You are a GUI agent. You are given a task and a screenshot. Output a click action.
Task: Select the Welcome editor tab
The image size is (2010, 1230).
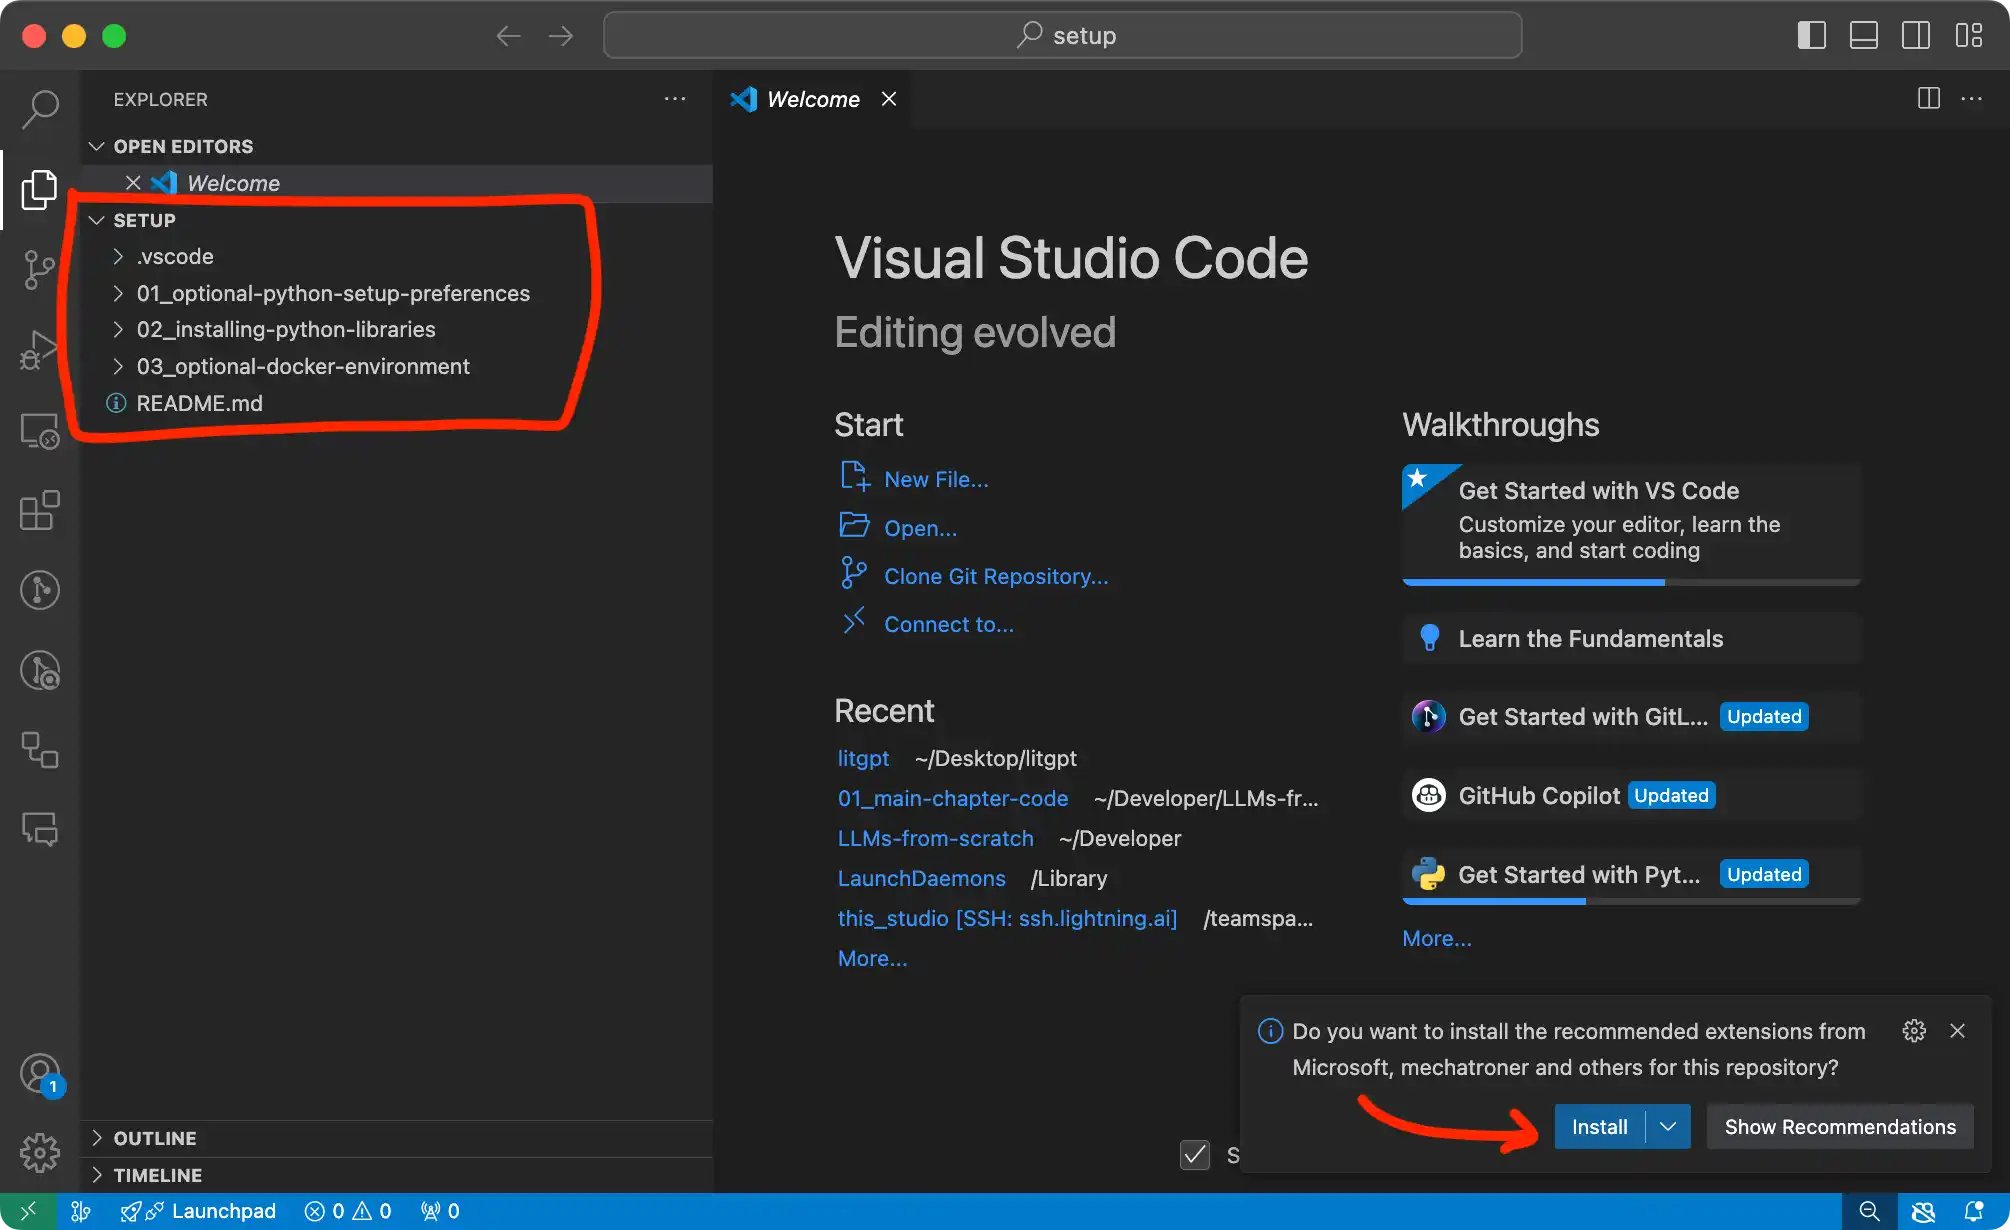click(812, 99)
